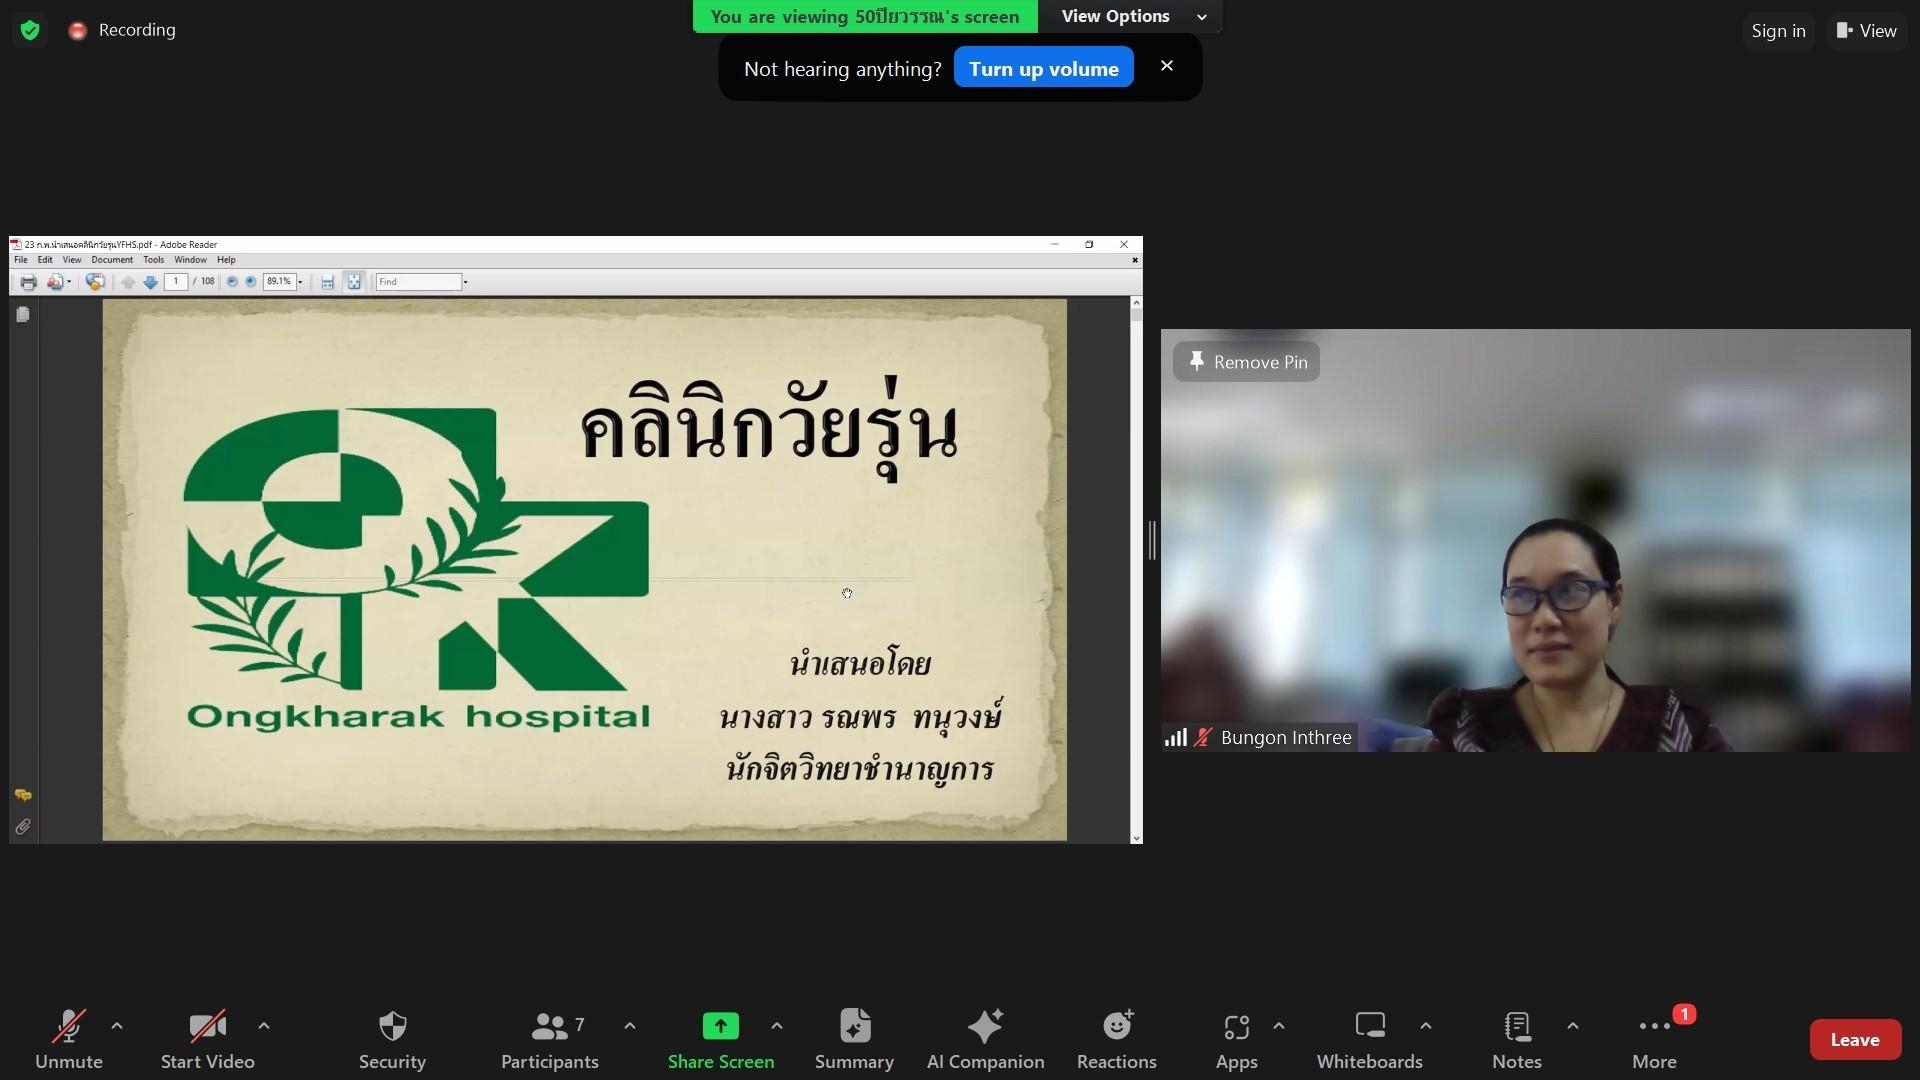Open the File menu in Adobe Reader
The image size is (1920, 1080).
tap(21, 260)
